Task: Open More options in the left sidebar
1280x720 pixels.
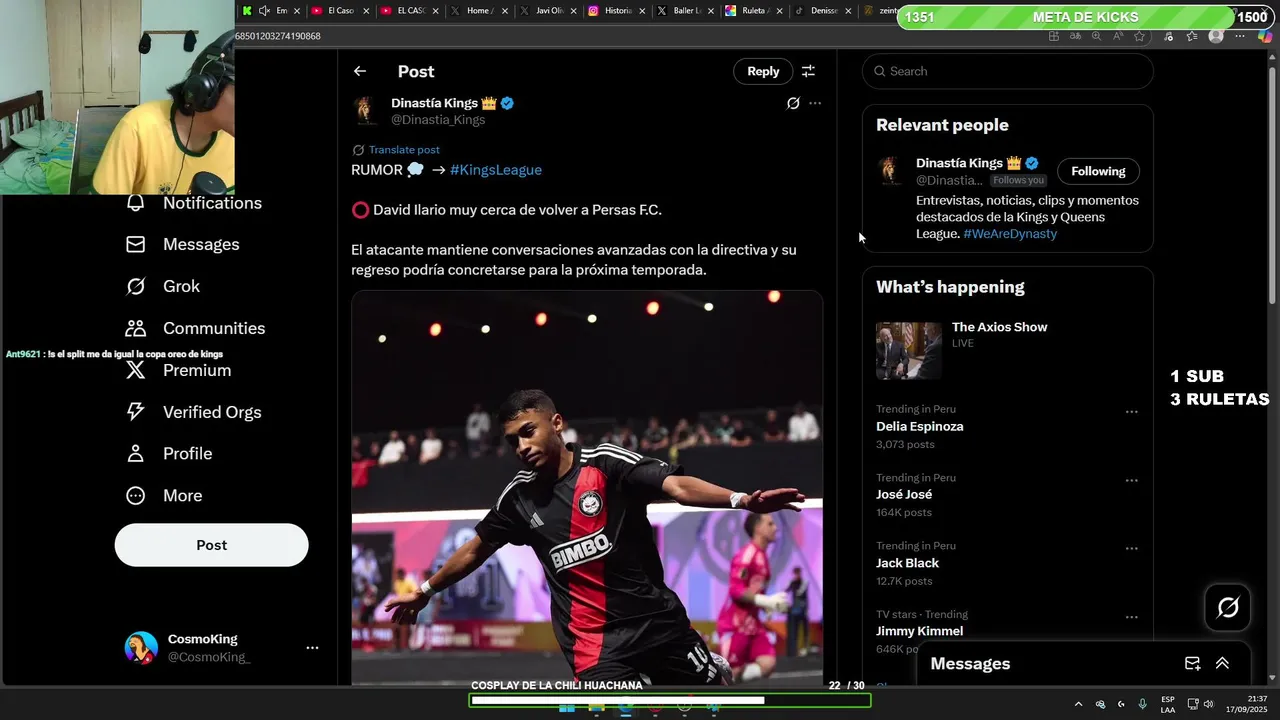Action: point(164,495)
